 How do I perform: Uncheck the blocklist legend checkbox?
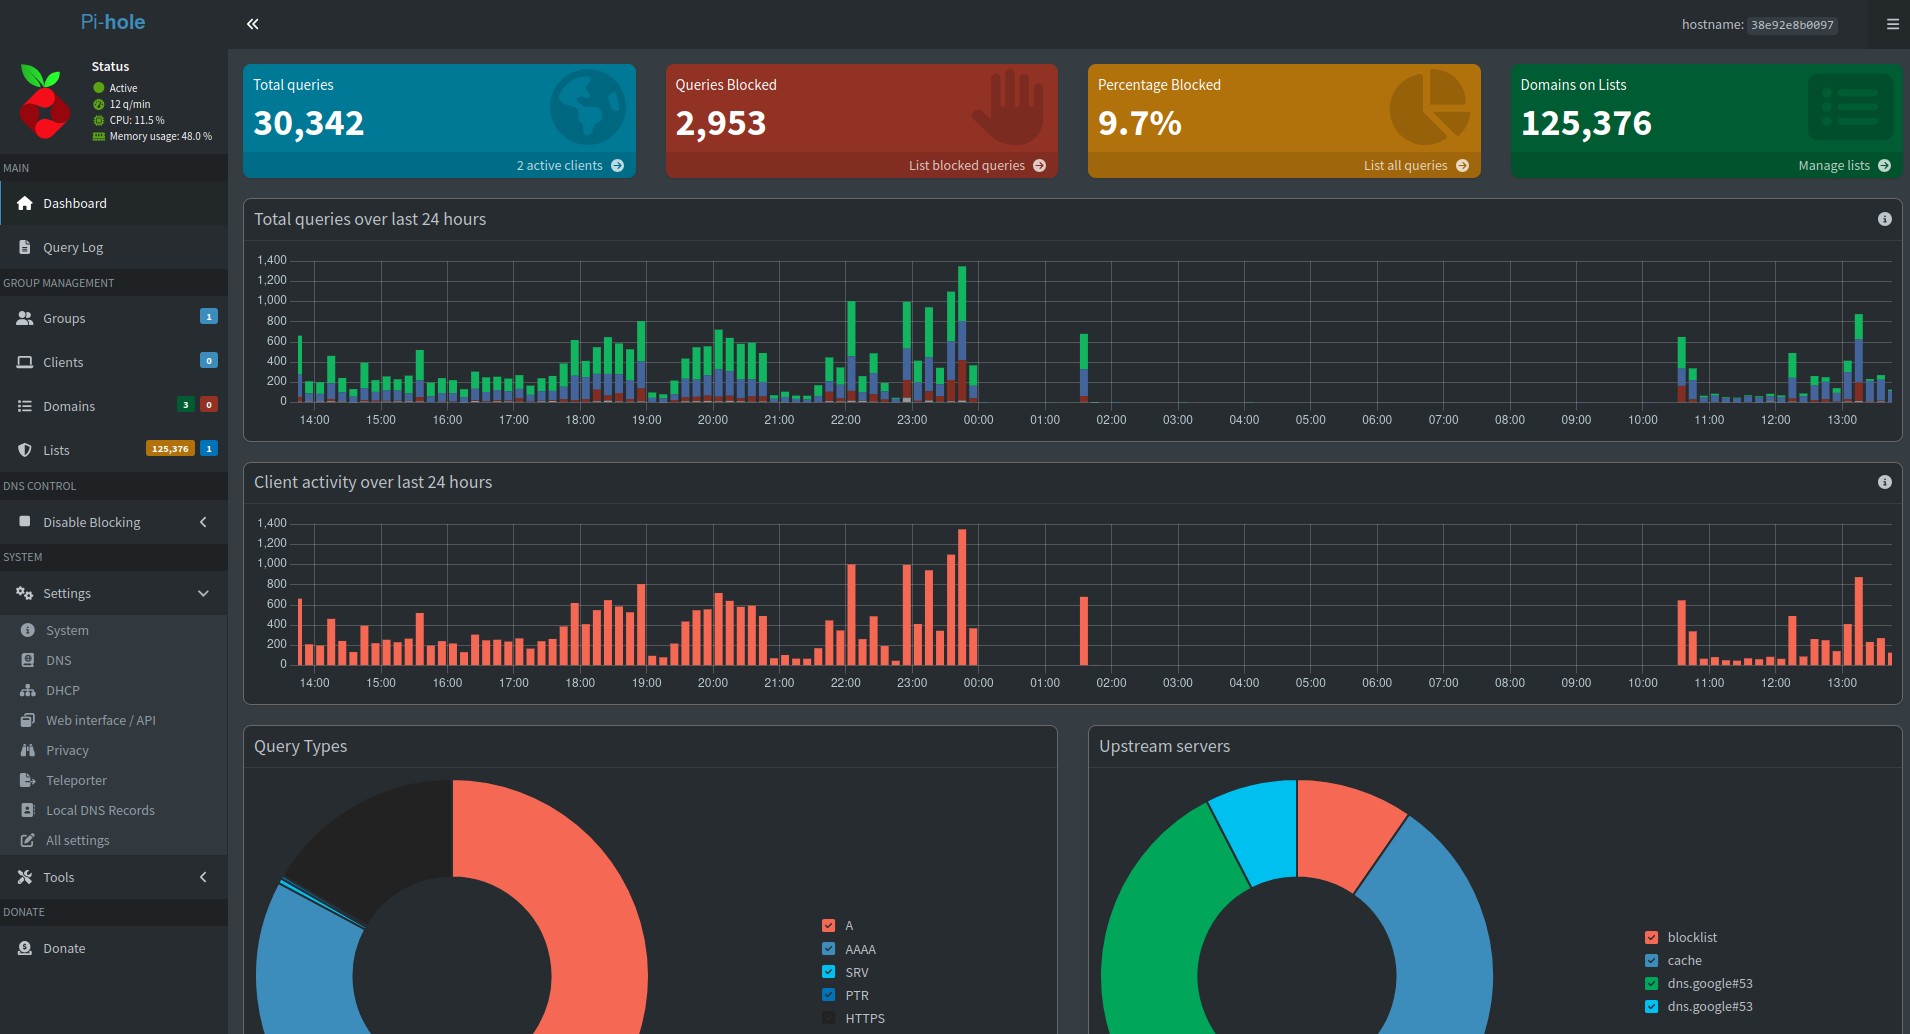click(1651, 937)
